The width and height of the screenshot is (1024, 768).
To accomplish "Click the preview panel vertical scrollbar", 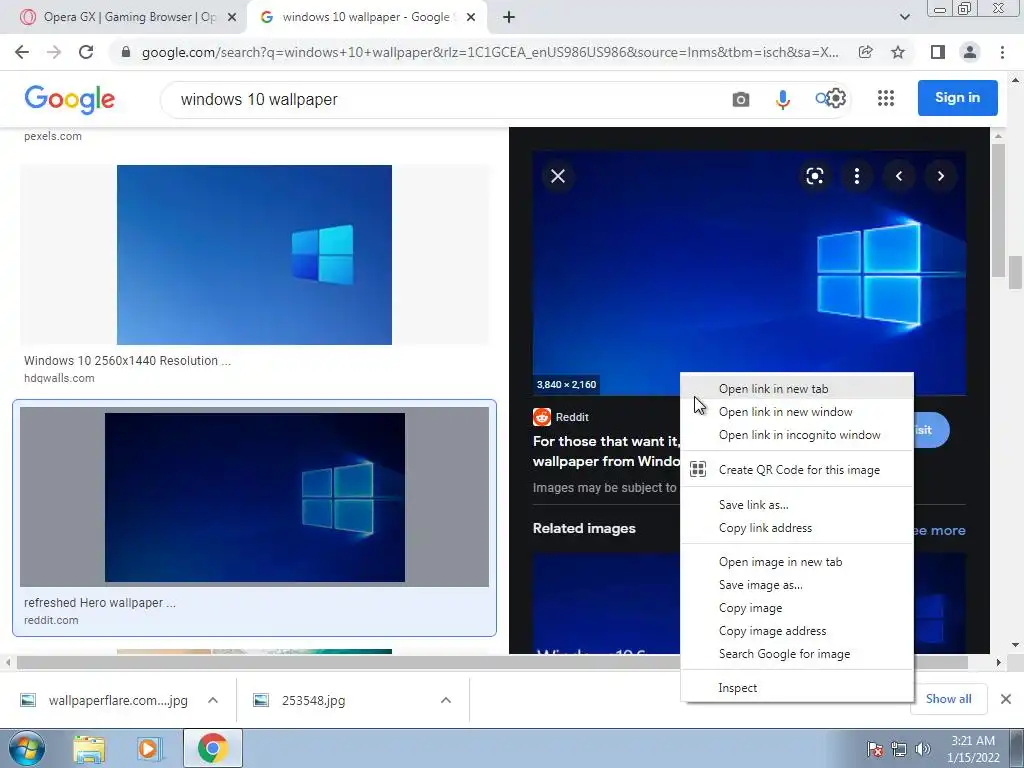I will tap(997, 209).
